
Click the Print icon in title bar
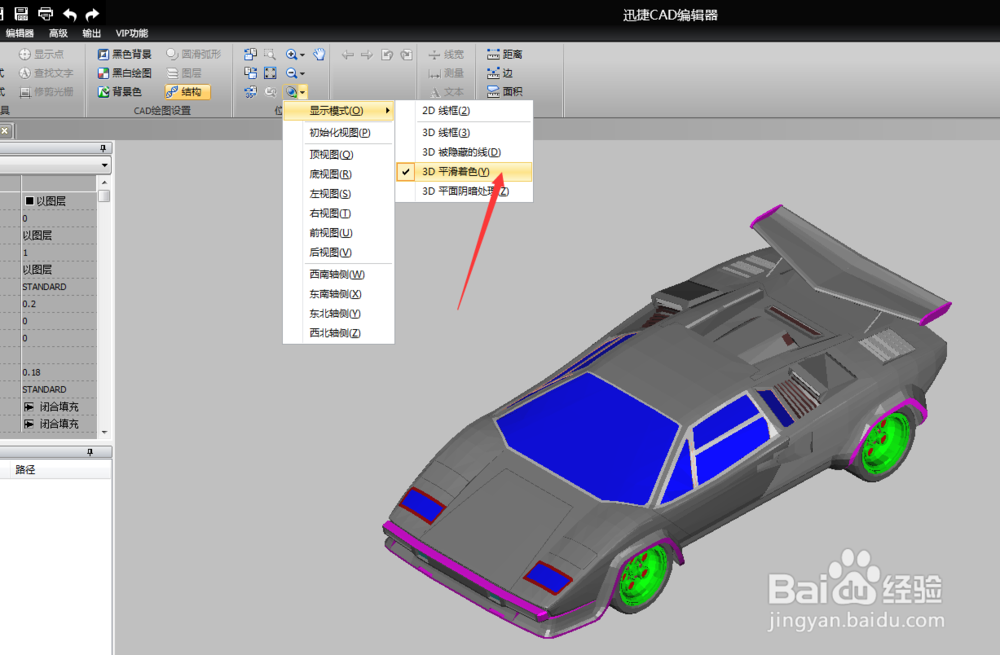coord(45,13)
